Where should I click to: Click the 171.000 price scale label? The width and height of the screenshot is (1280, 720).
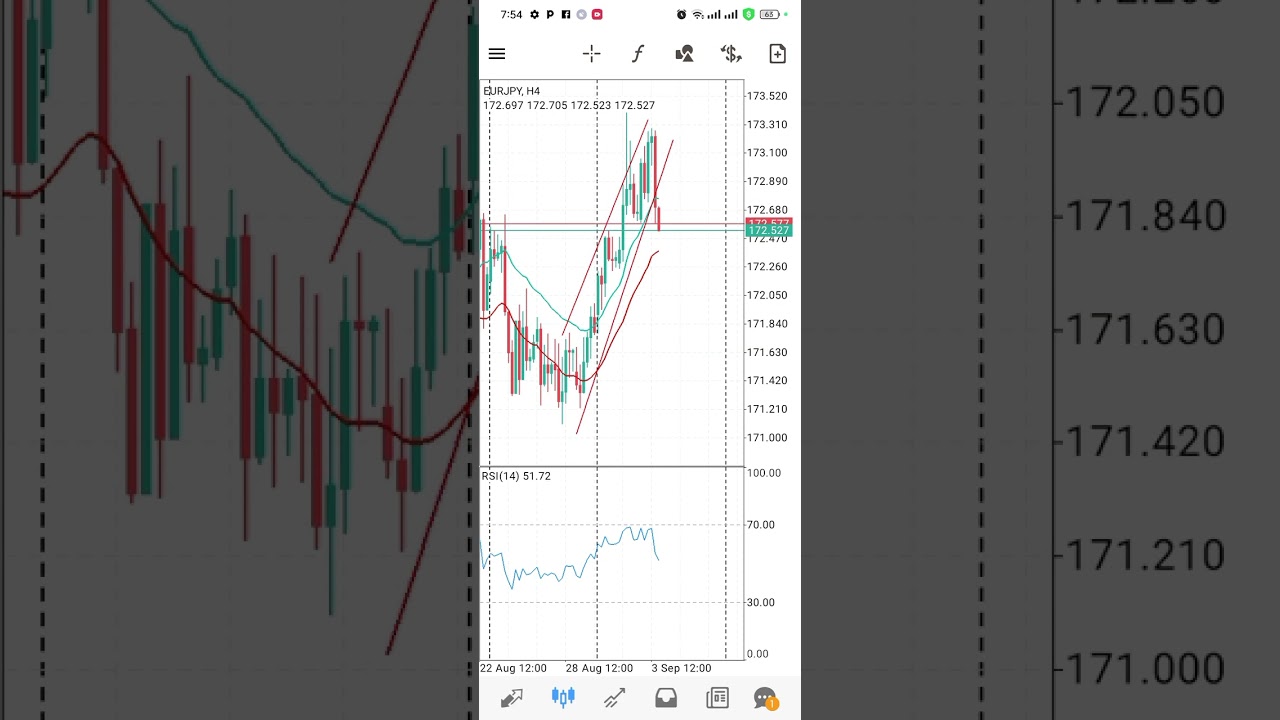(x=767, y=438)
